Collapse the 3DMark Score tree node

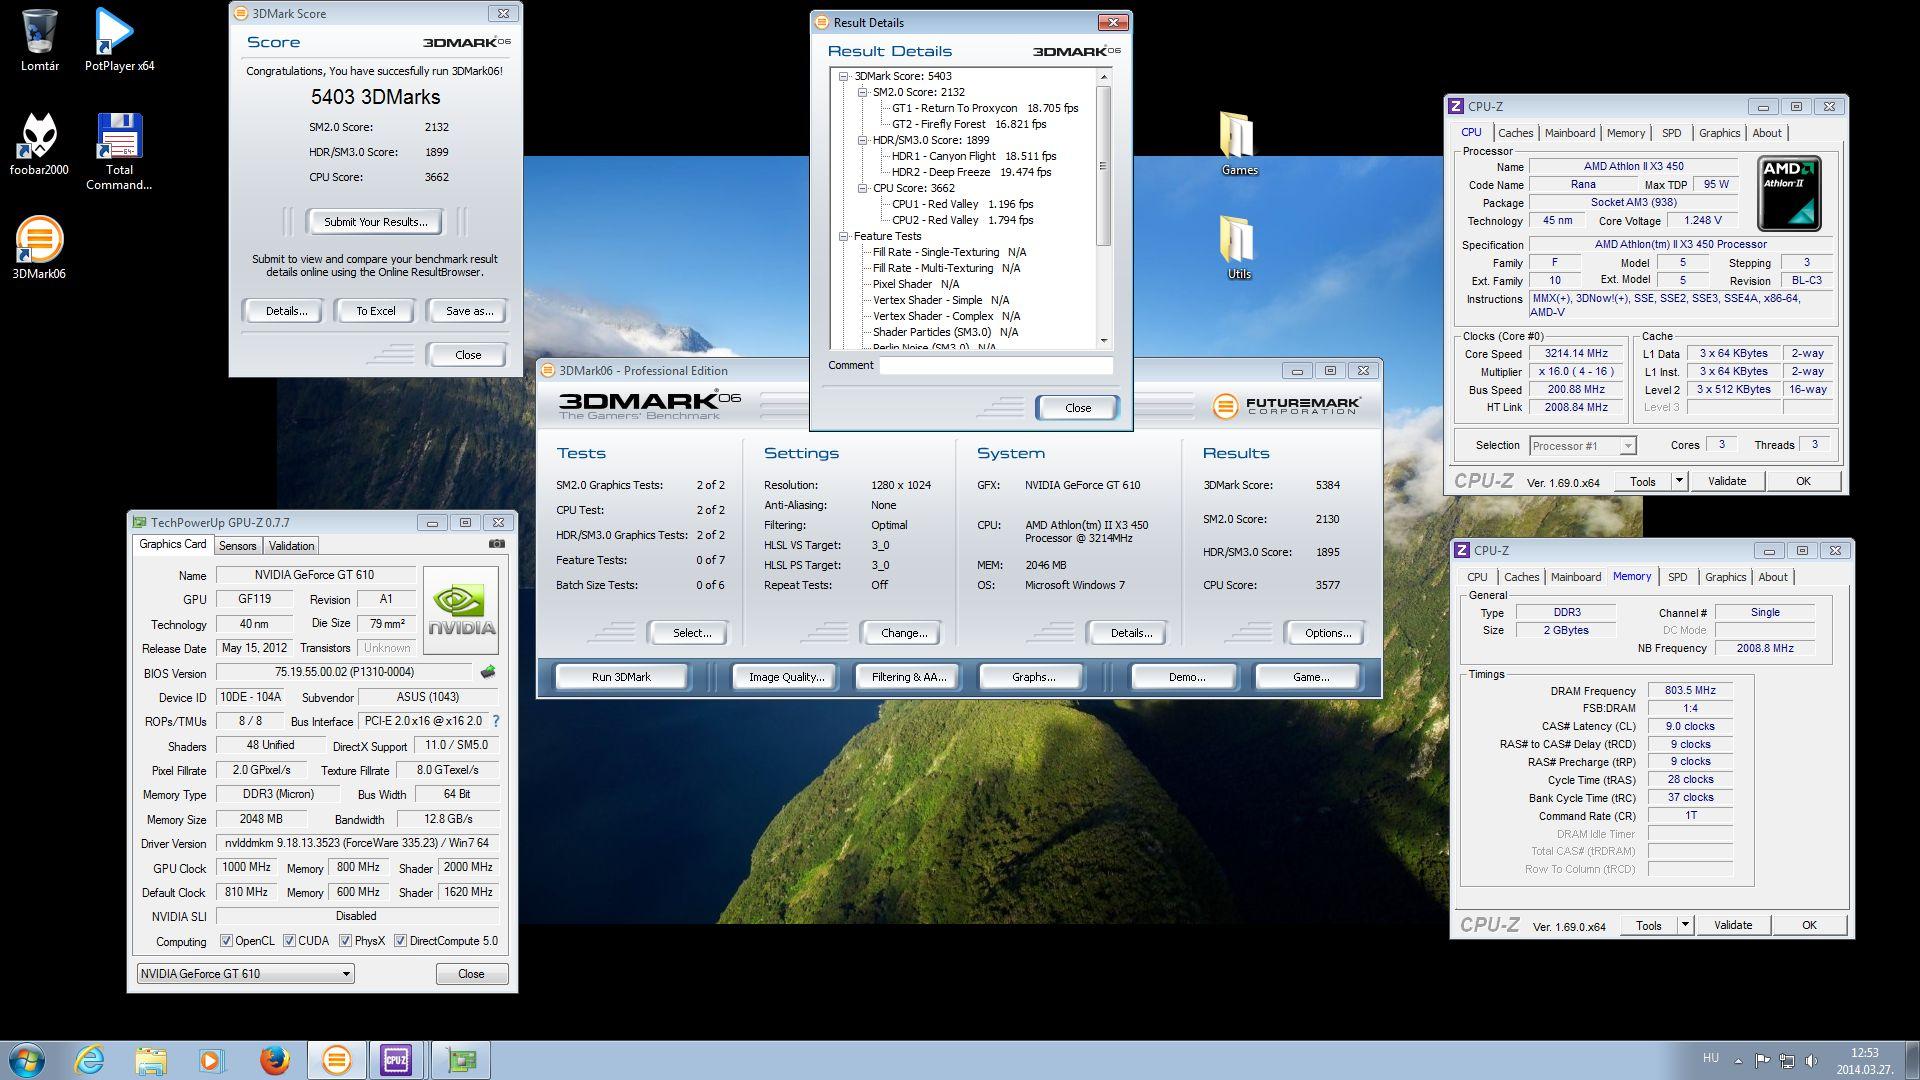(x=844, y=76)
